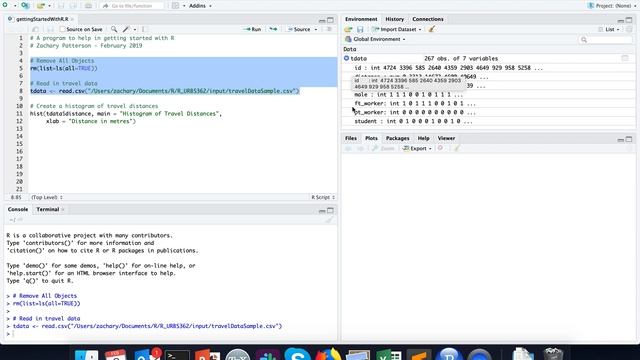This screenshot has width=640, height=360.
Task: Re-run the previous code region
Action: [x=273, y=29]
